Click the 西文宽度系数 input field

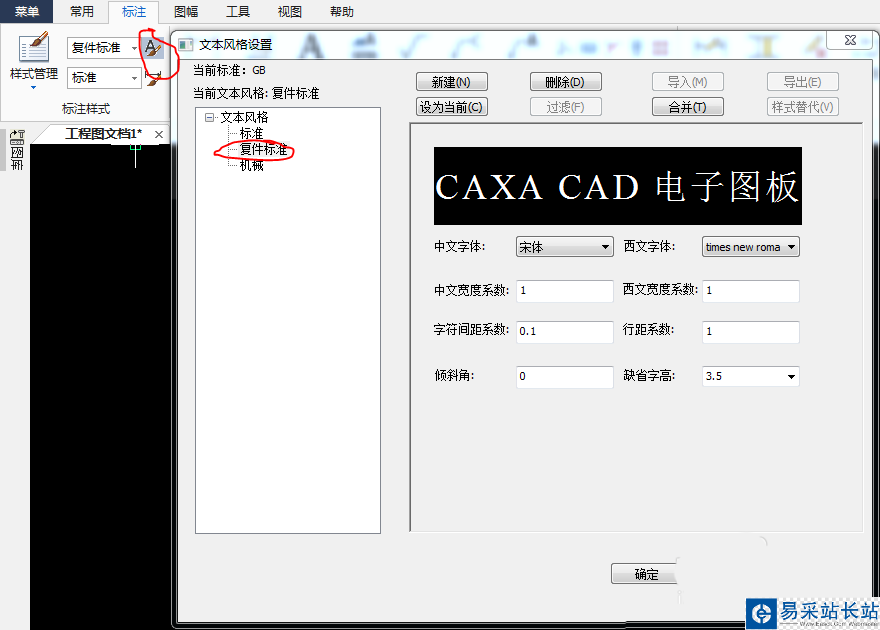click(750, 291)
